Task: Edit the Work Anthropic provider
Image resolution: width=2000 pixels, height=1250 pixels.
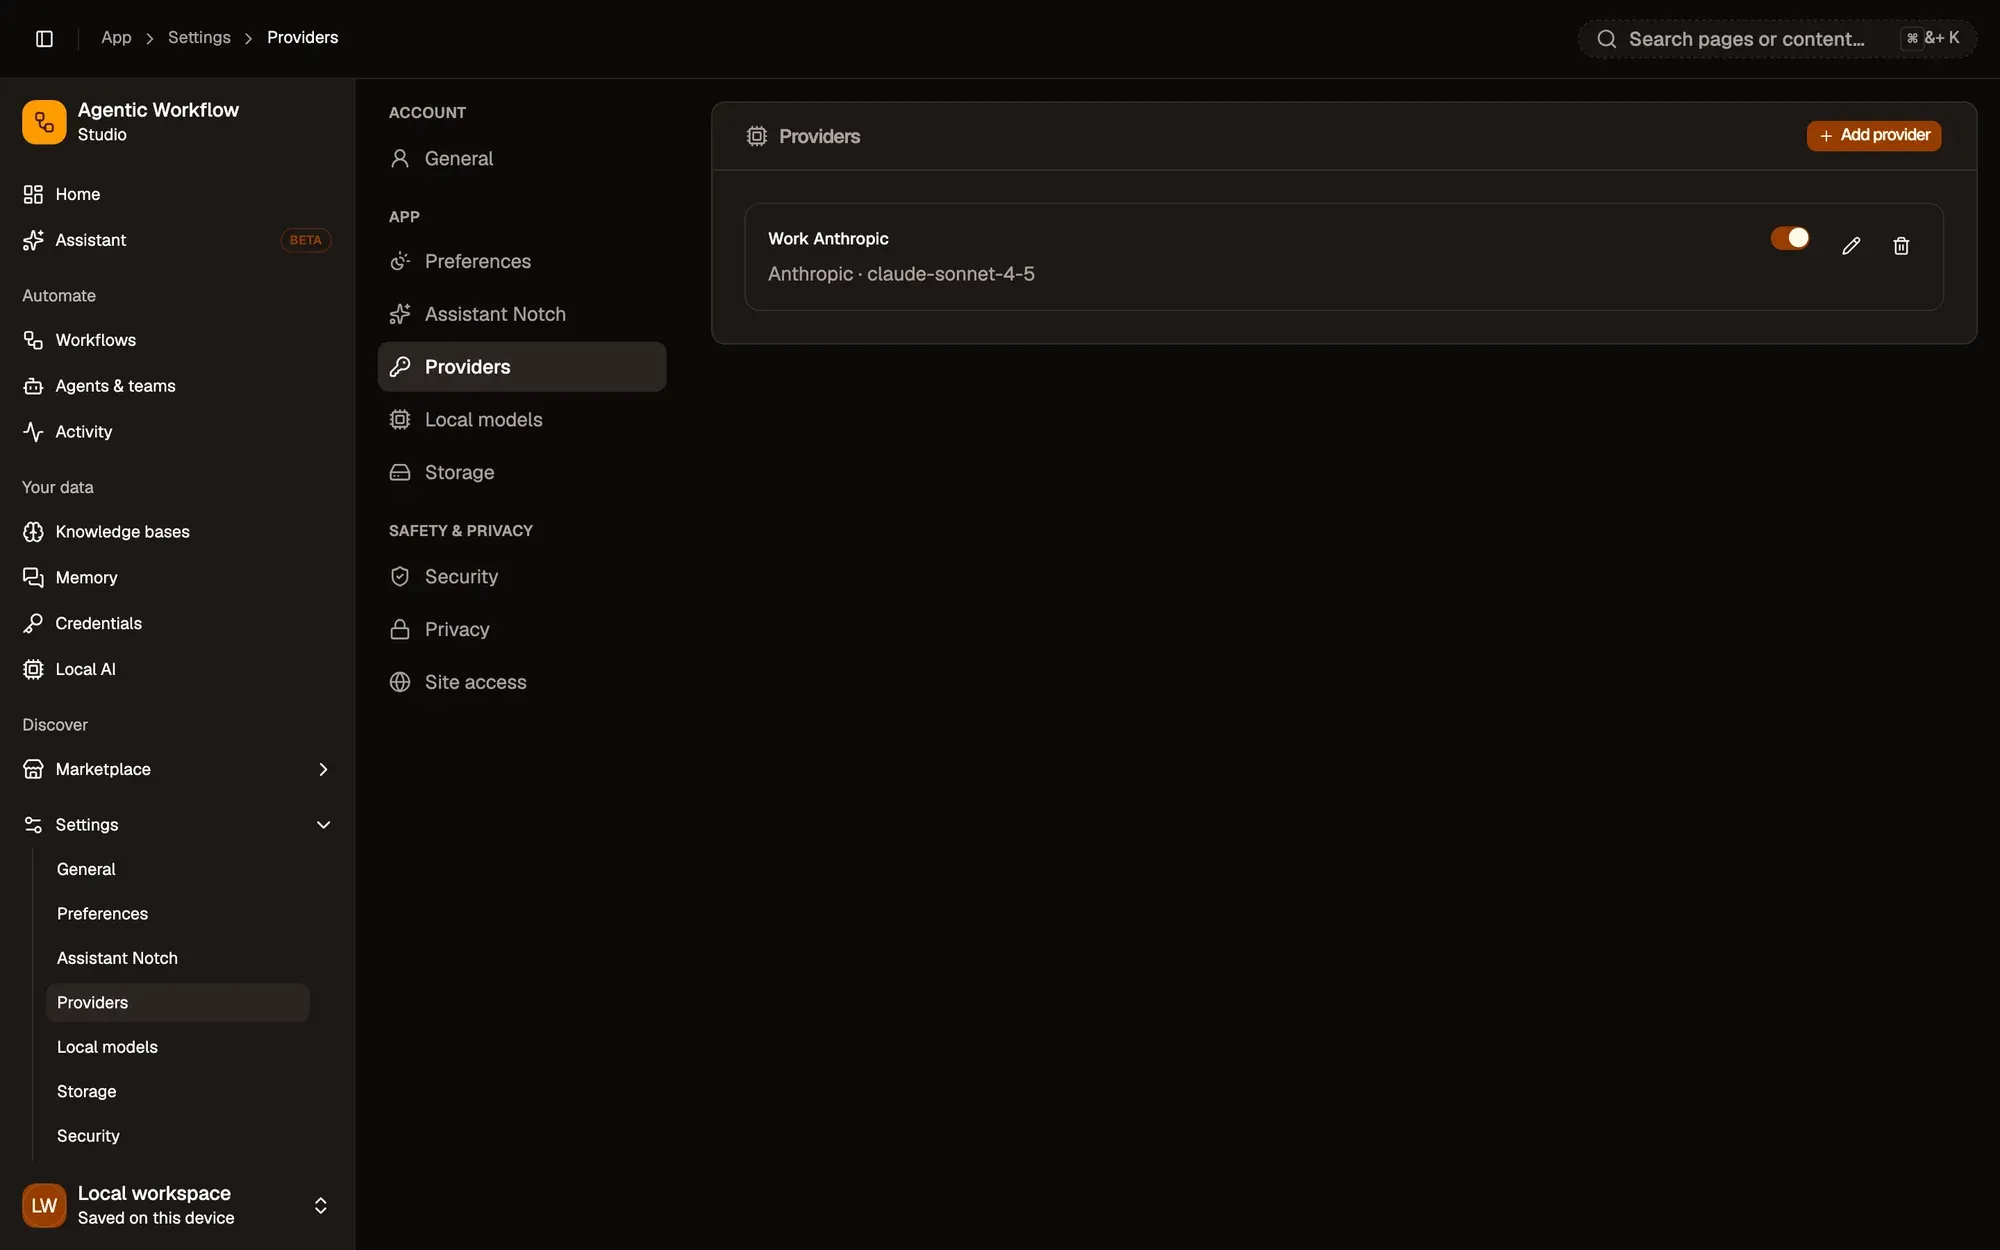Action: (1851, 246)
